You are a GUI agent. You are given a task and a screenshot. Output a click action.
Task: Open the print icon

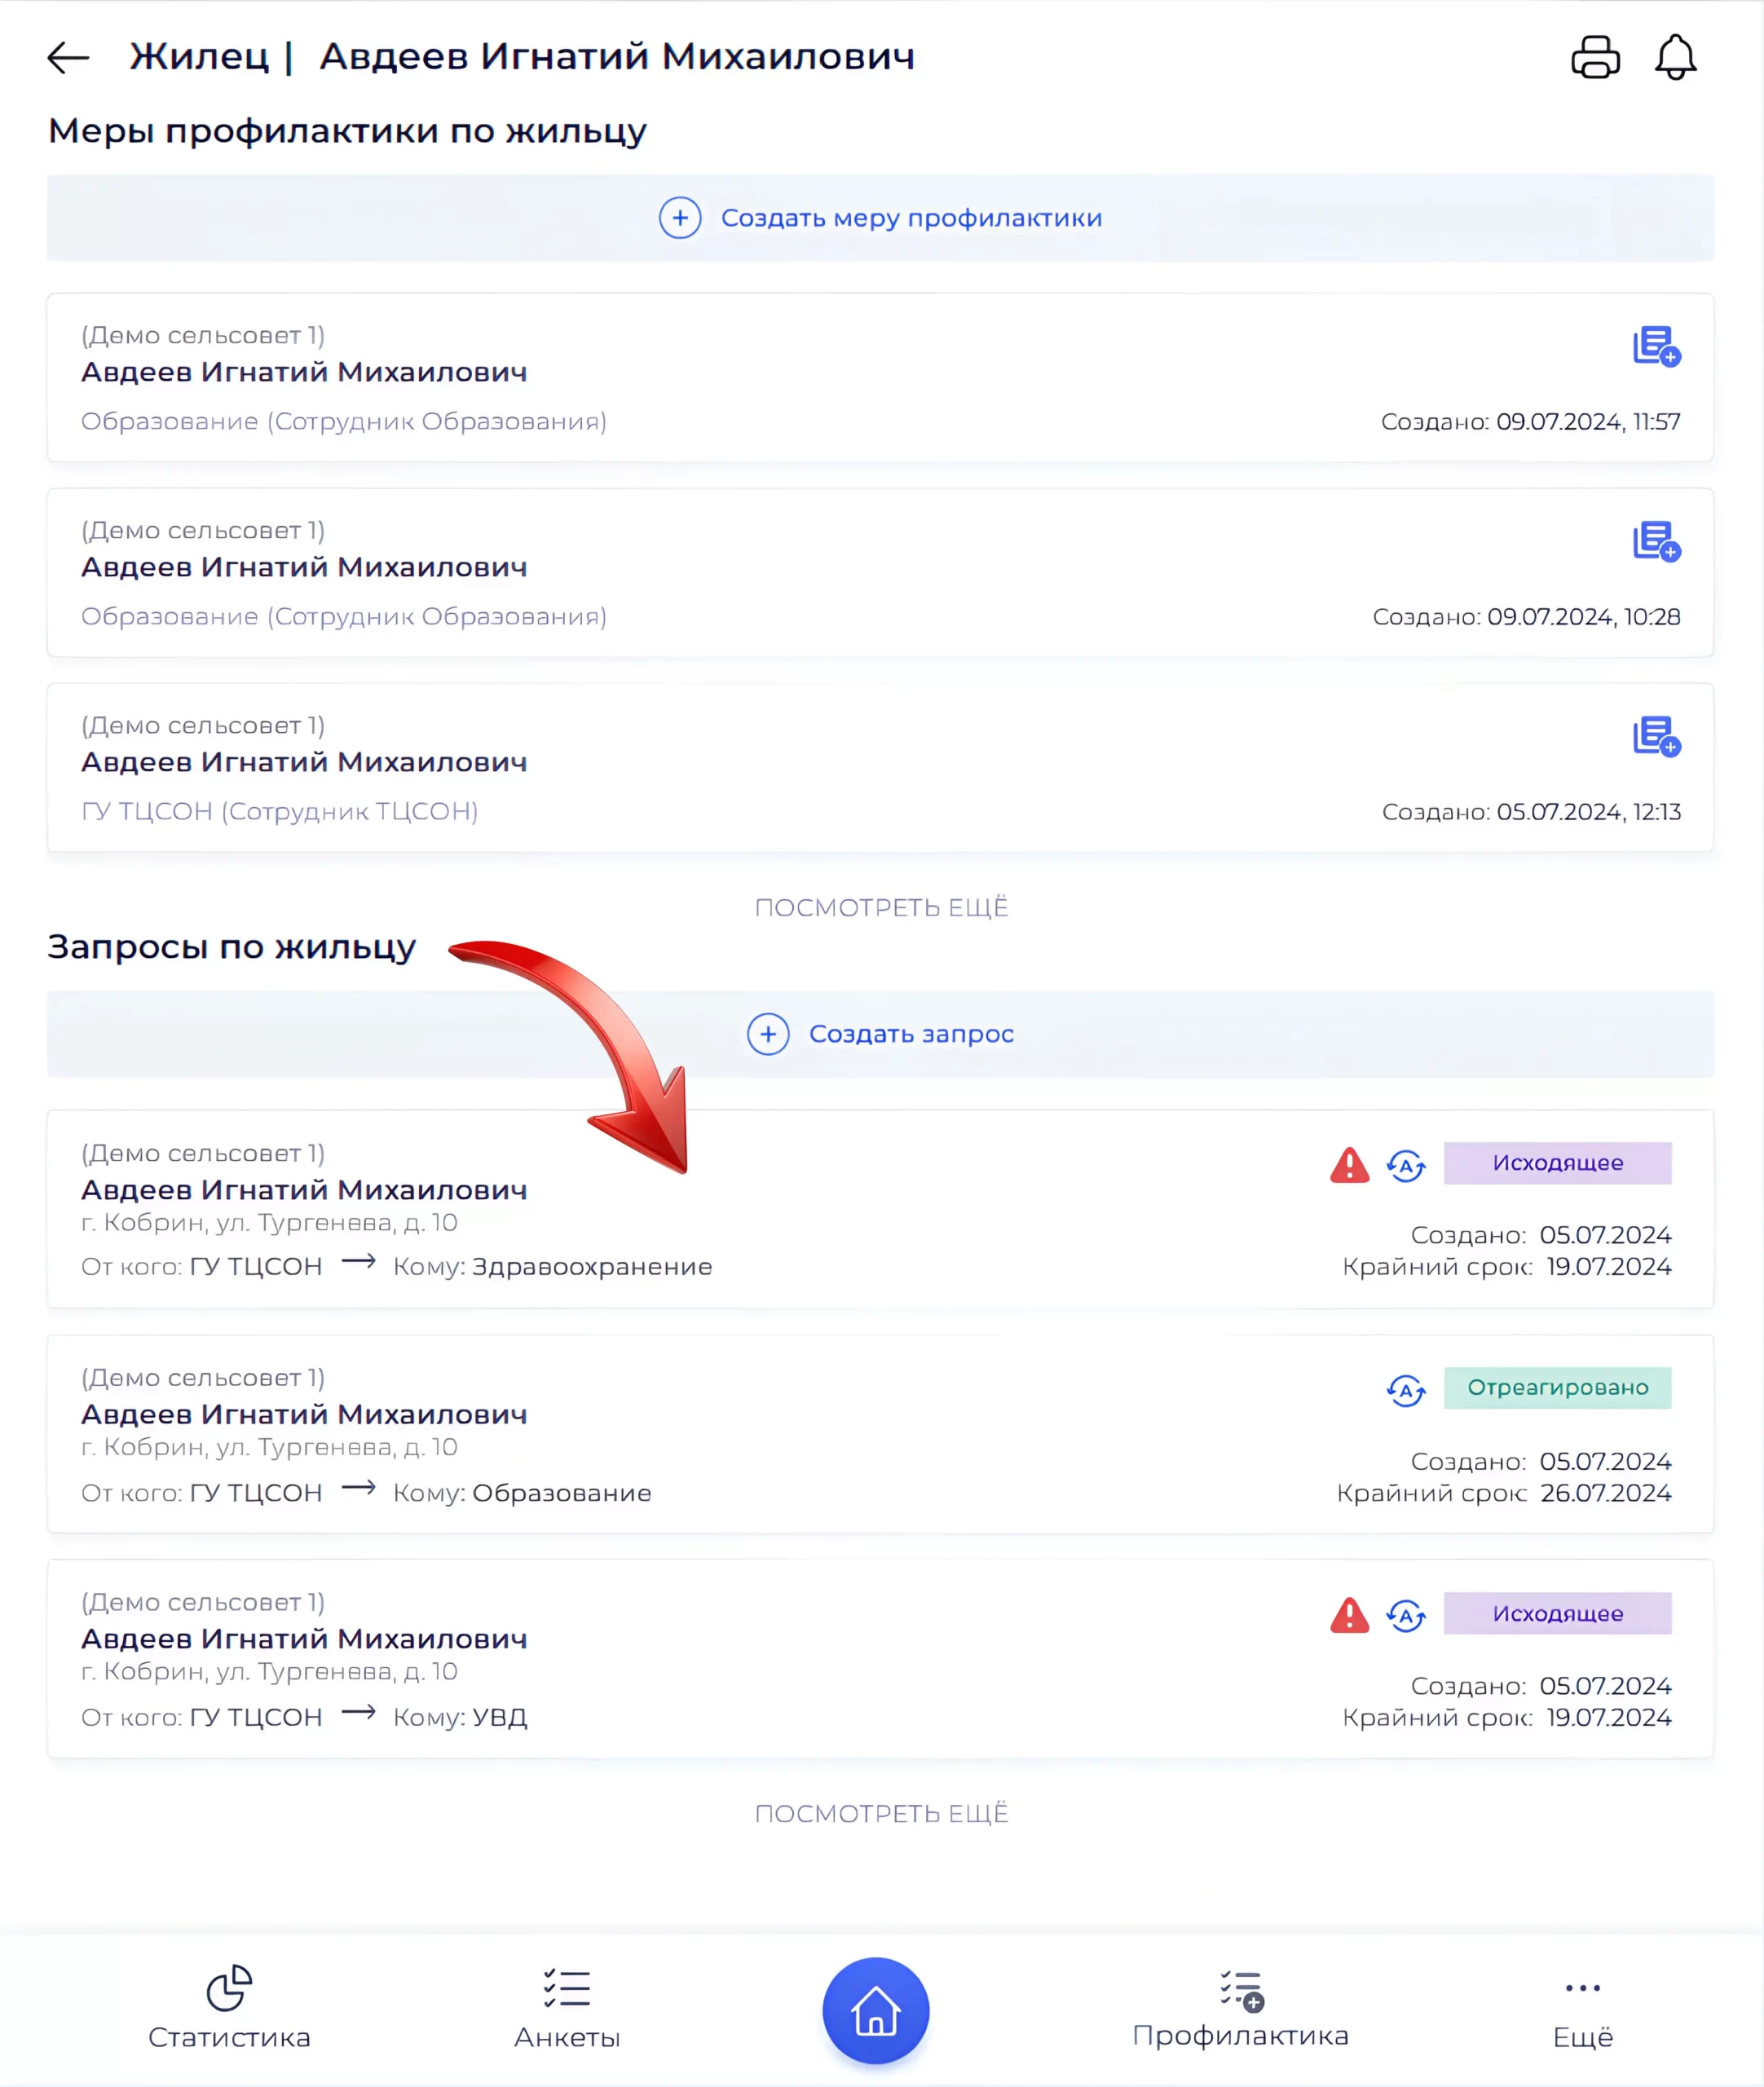[1595, 57]
